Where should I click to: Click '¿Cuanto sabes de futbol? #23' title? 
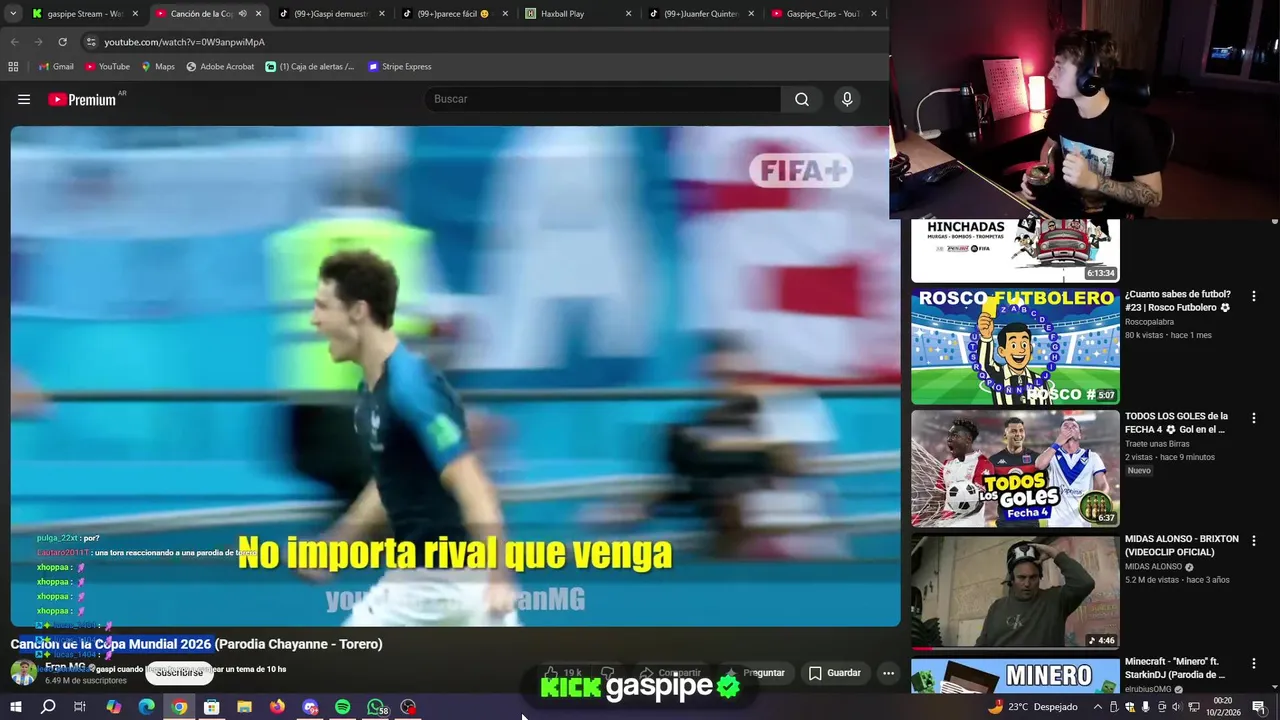coord(1178,301)
